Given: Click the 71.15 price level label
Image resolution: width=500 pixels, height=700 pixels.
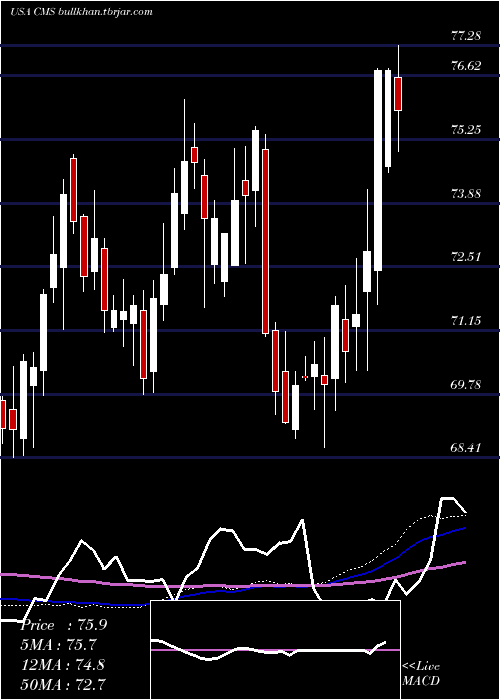Looking at the screenshot, I should (x=466, y=321).
